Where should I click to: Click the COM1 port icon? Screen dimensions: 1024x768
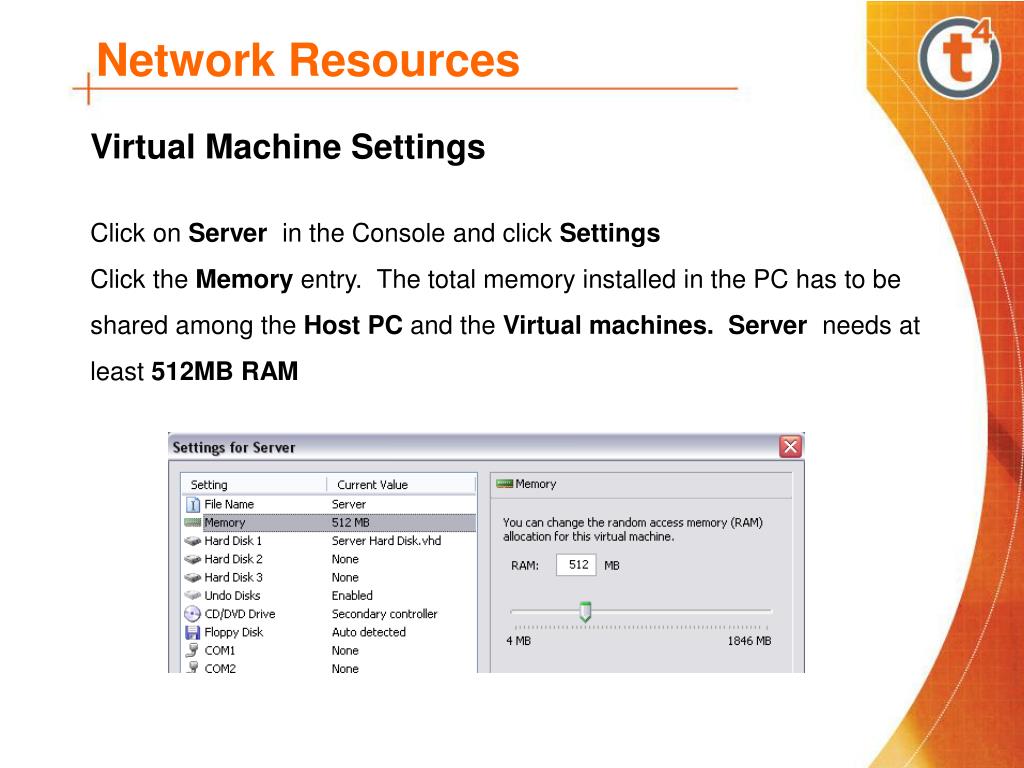tap(192, 650)
